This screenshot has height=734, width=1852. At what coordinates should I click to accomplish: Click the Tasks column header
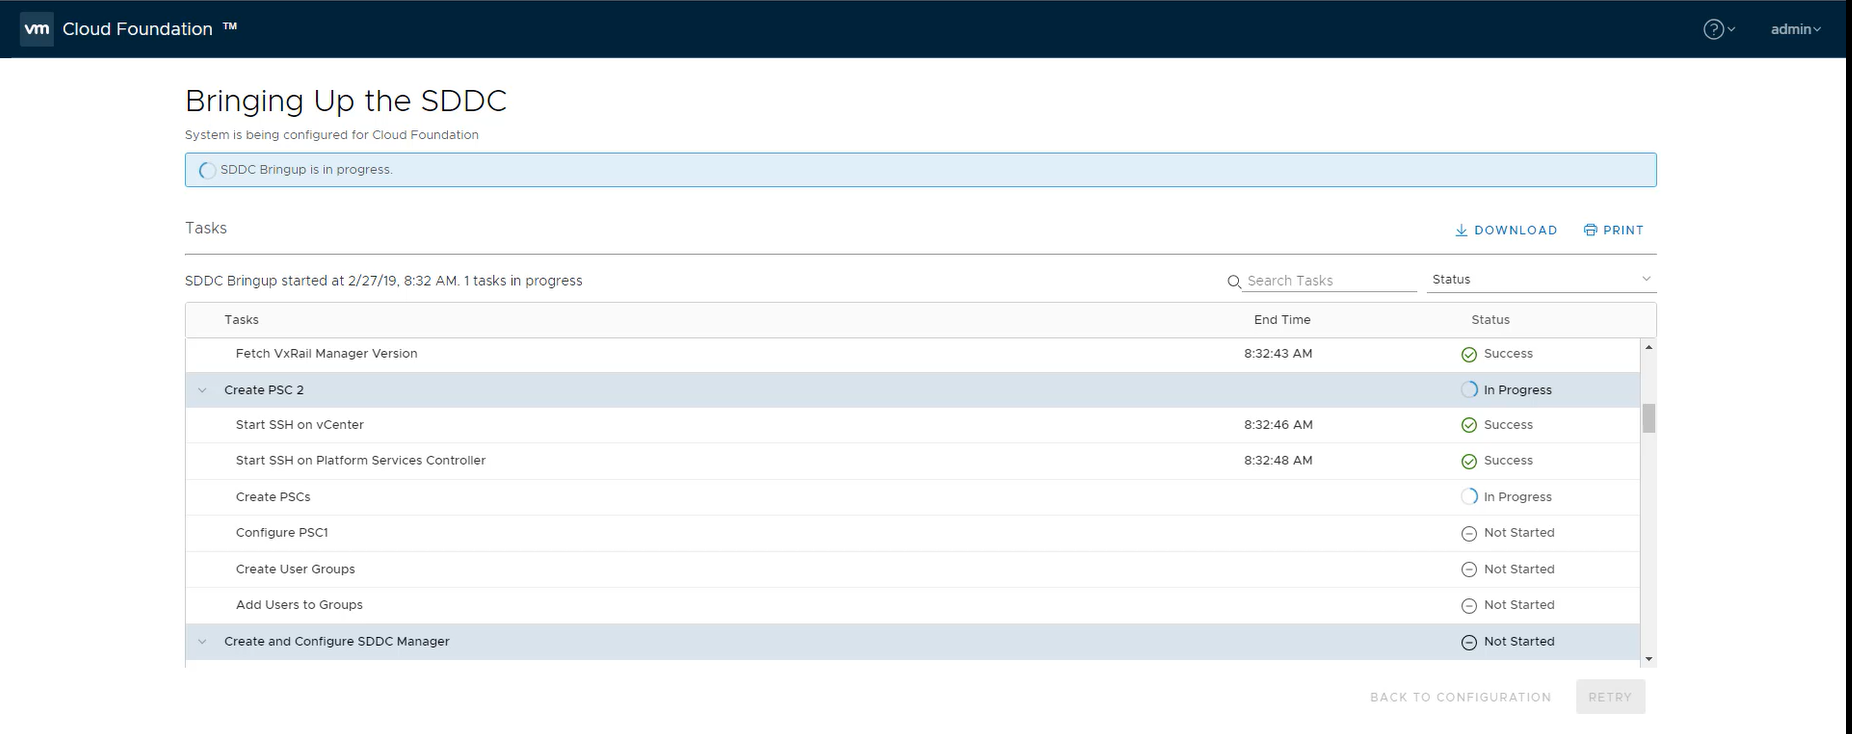pyautogui.click(x=241, y=320)
